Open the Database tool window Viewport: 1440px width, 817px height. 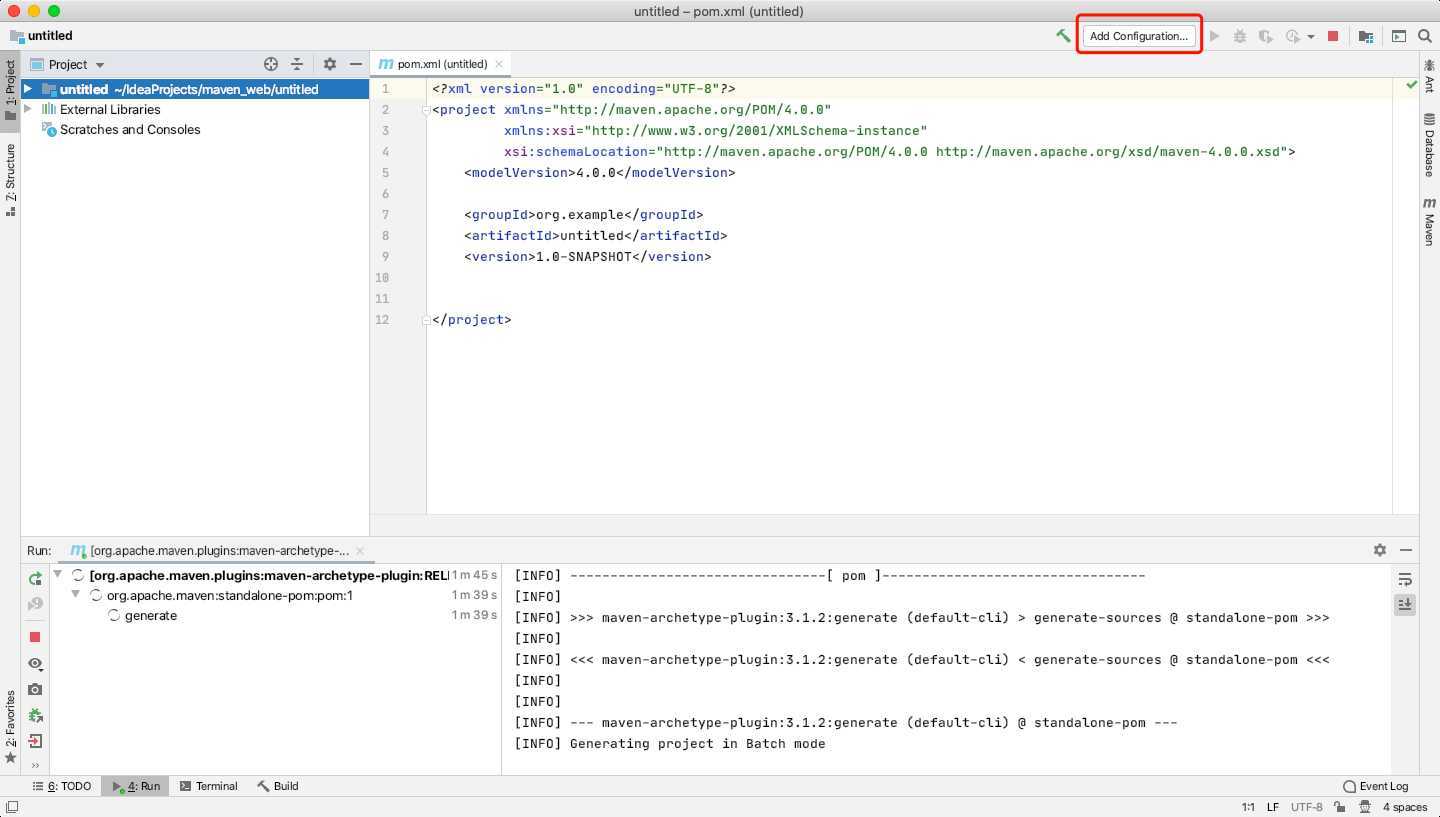pyautogui.click(x=1429, y=145)
